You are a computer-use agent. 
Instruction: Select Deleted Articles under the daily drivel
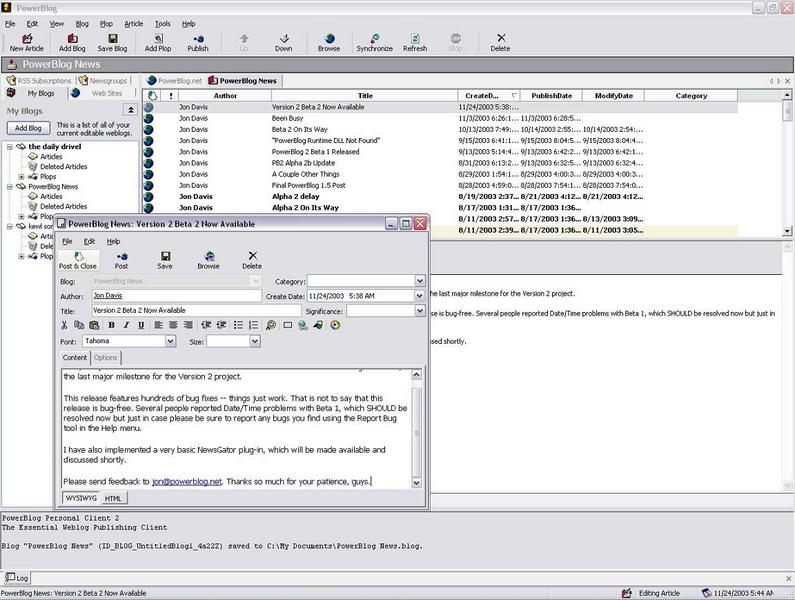pos(63,166)
